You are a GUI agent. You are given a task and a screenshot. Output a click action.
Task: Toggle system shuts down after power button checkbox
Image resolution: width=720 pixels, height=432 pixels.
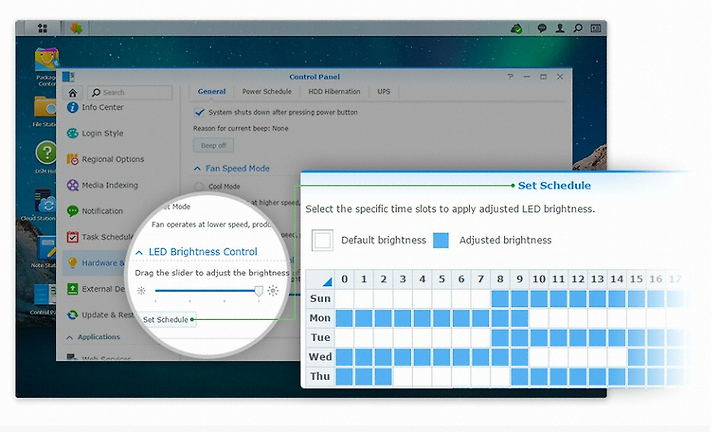click(x=199, y=112)
